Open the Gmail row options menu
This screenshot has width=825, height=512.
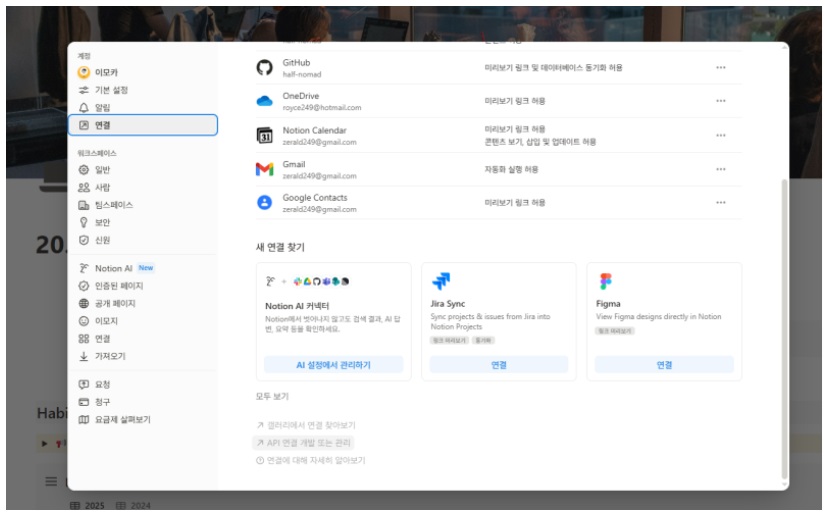pyautogui.click(x=721, y=169)
